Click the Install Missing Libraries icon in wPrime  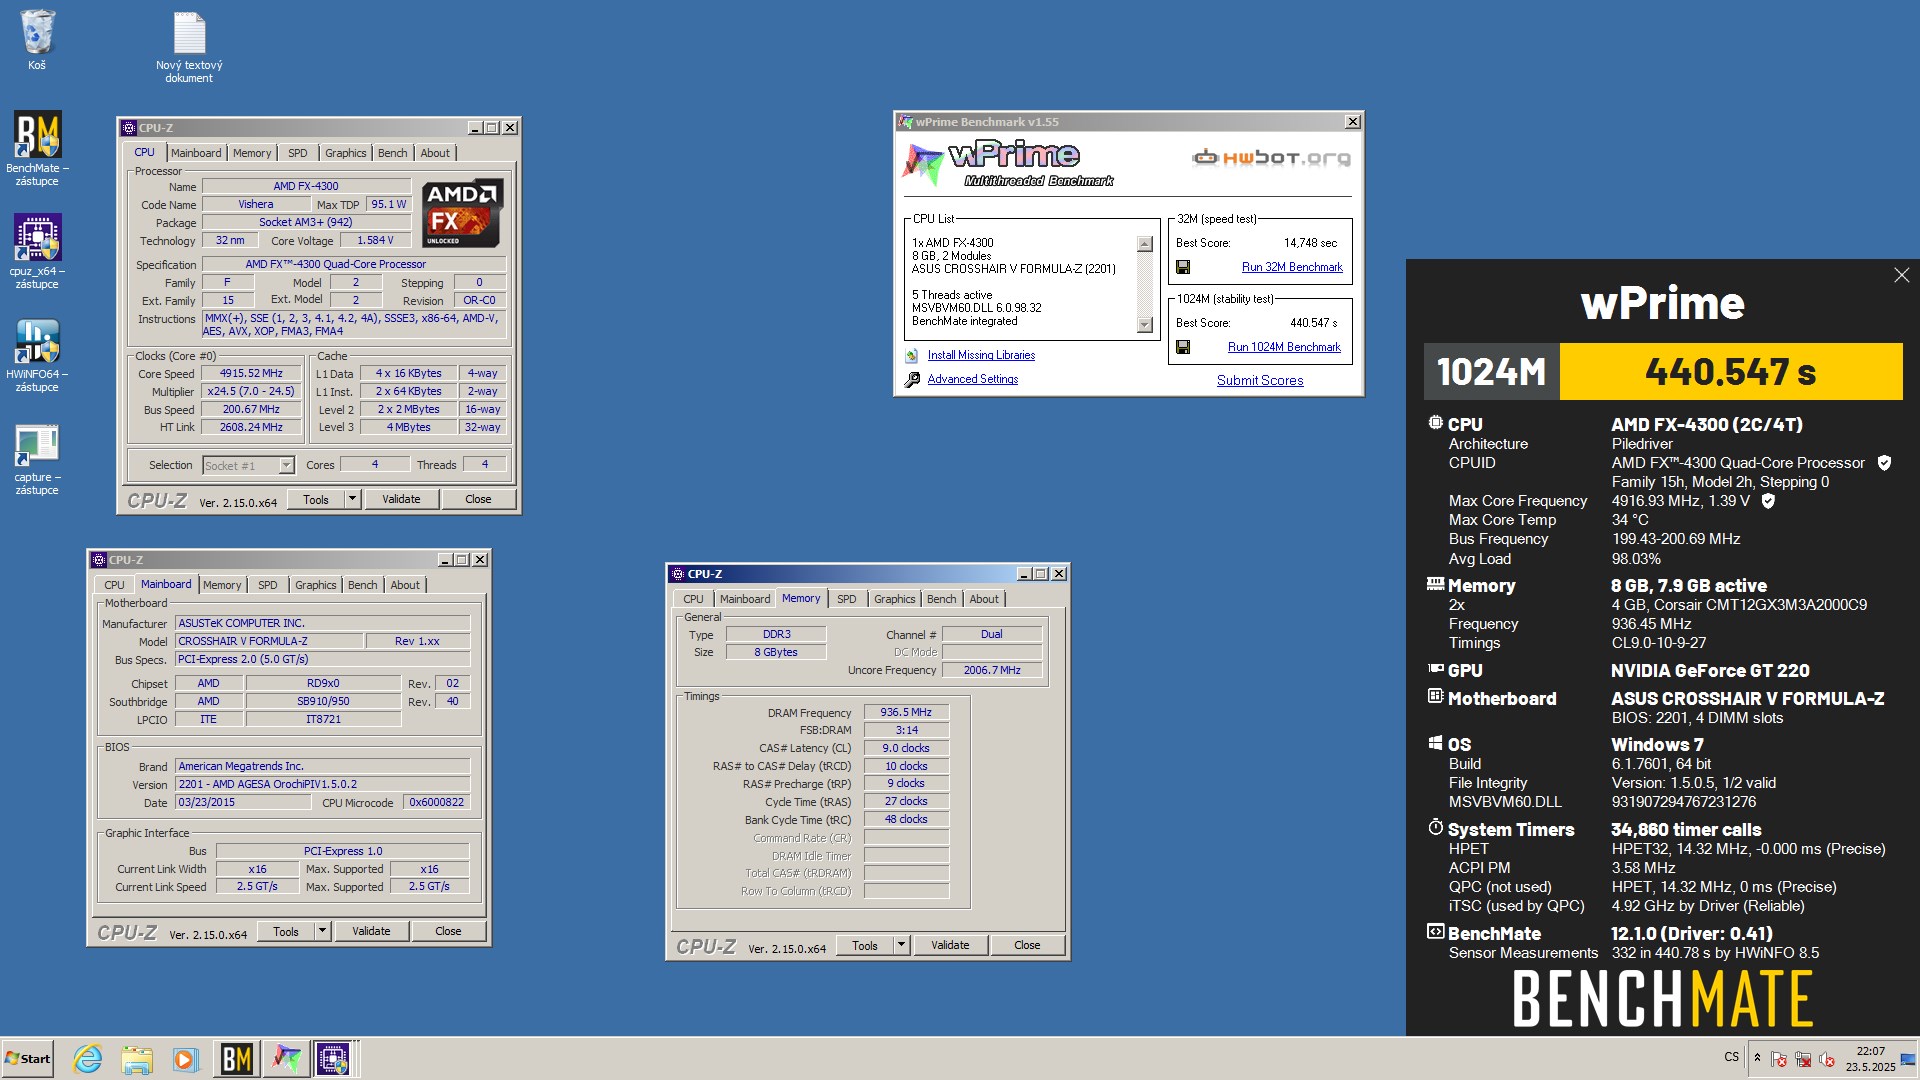point(911,356)
